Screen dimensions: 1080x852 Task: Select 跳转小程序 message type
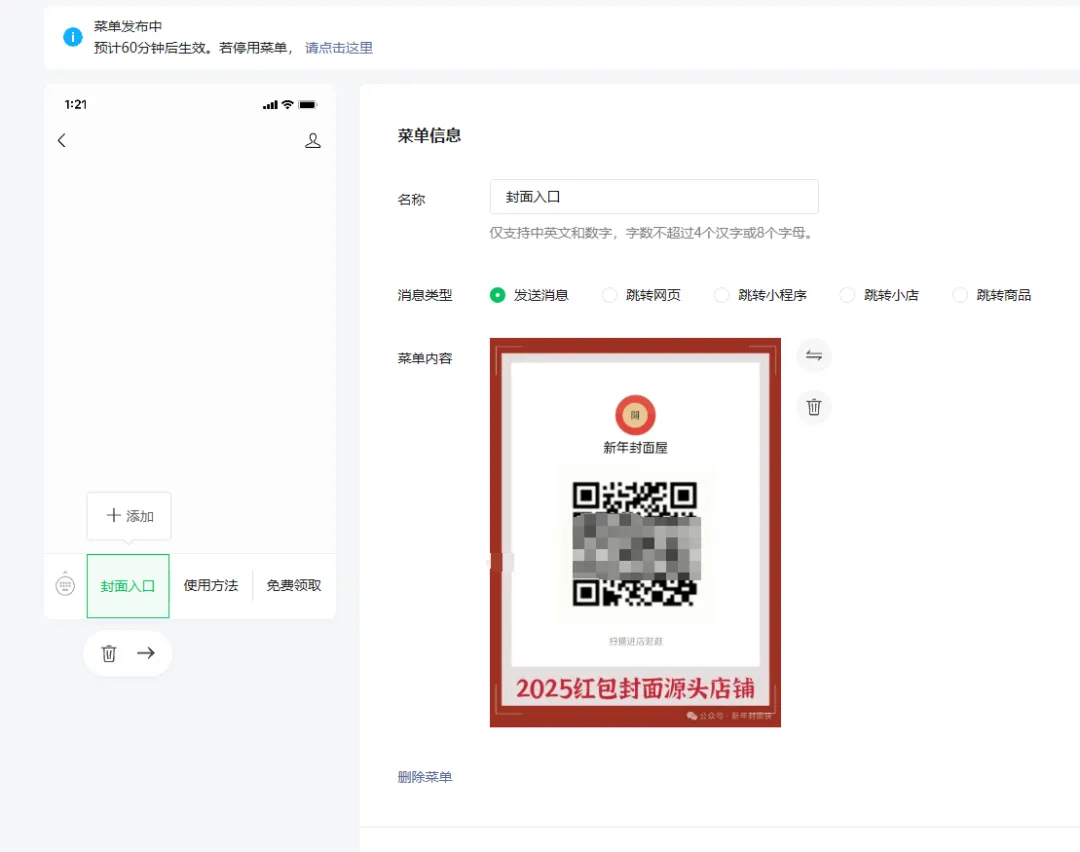(x=721, y=295)
